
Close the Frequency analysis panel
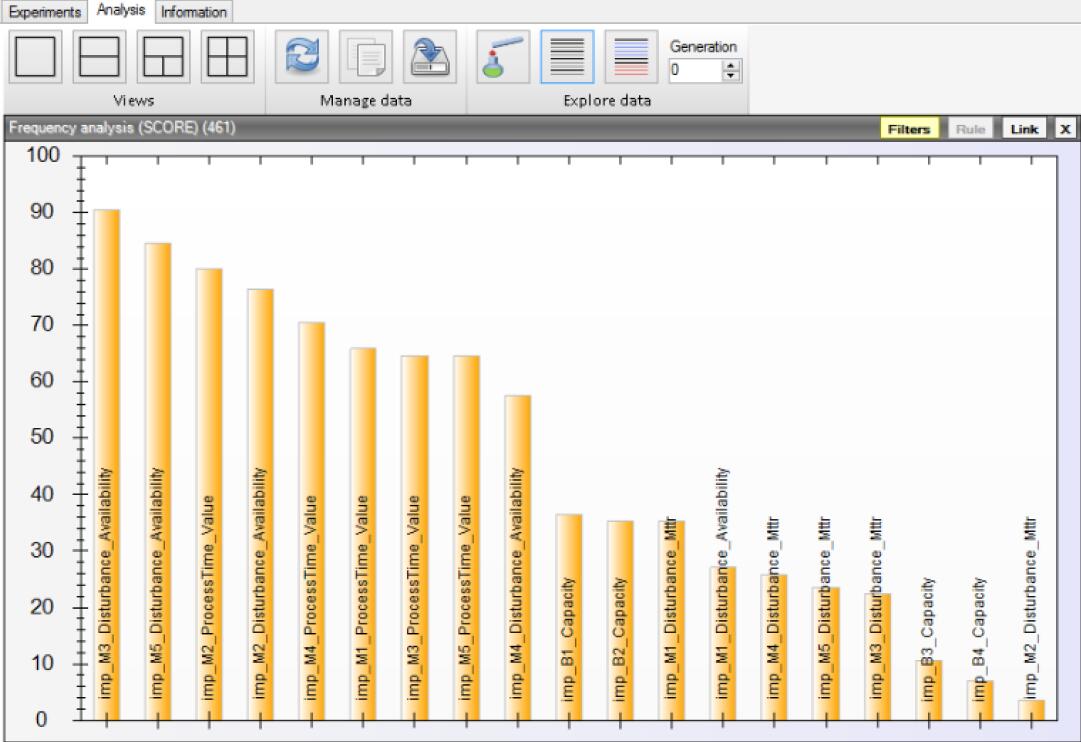point(1065,129)
